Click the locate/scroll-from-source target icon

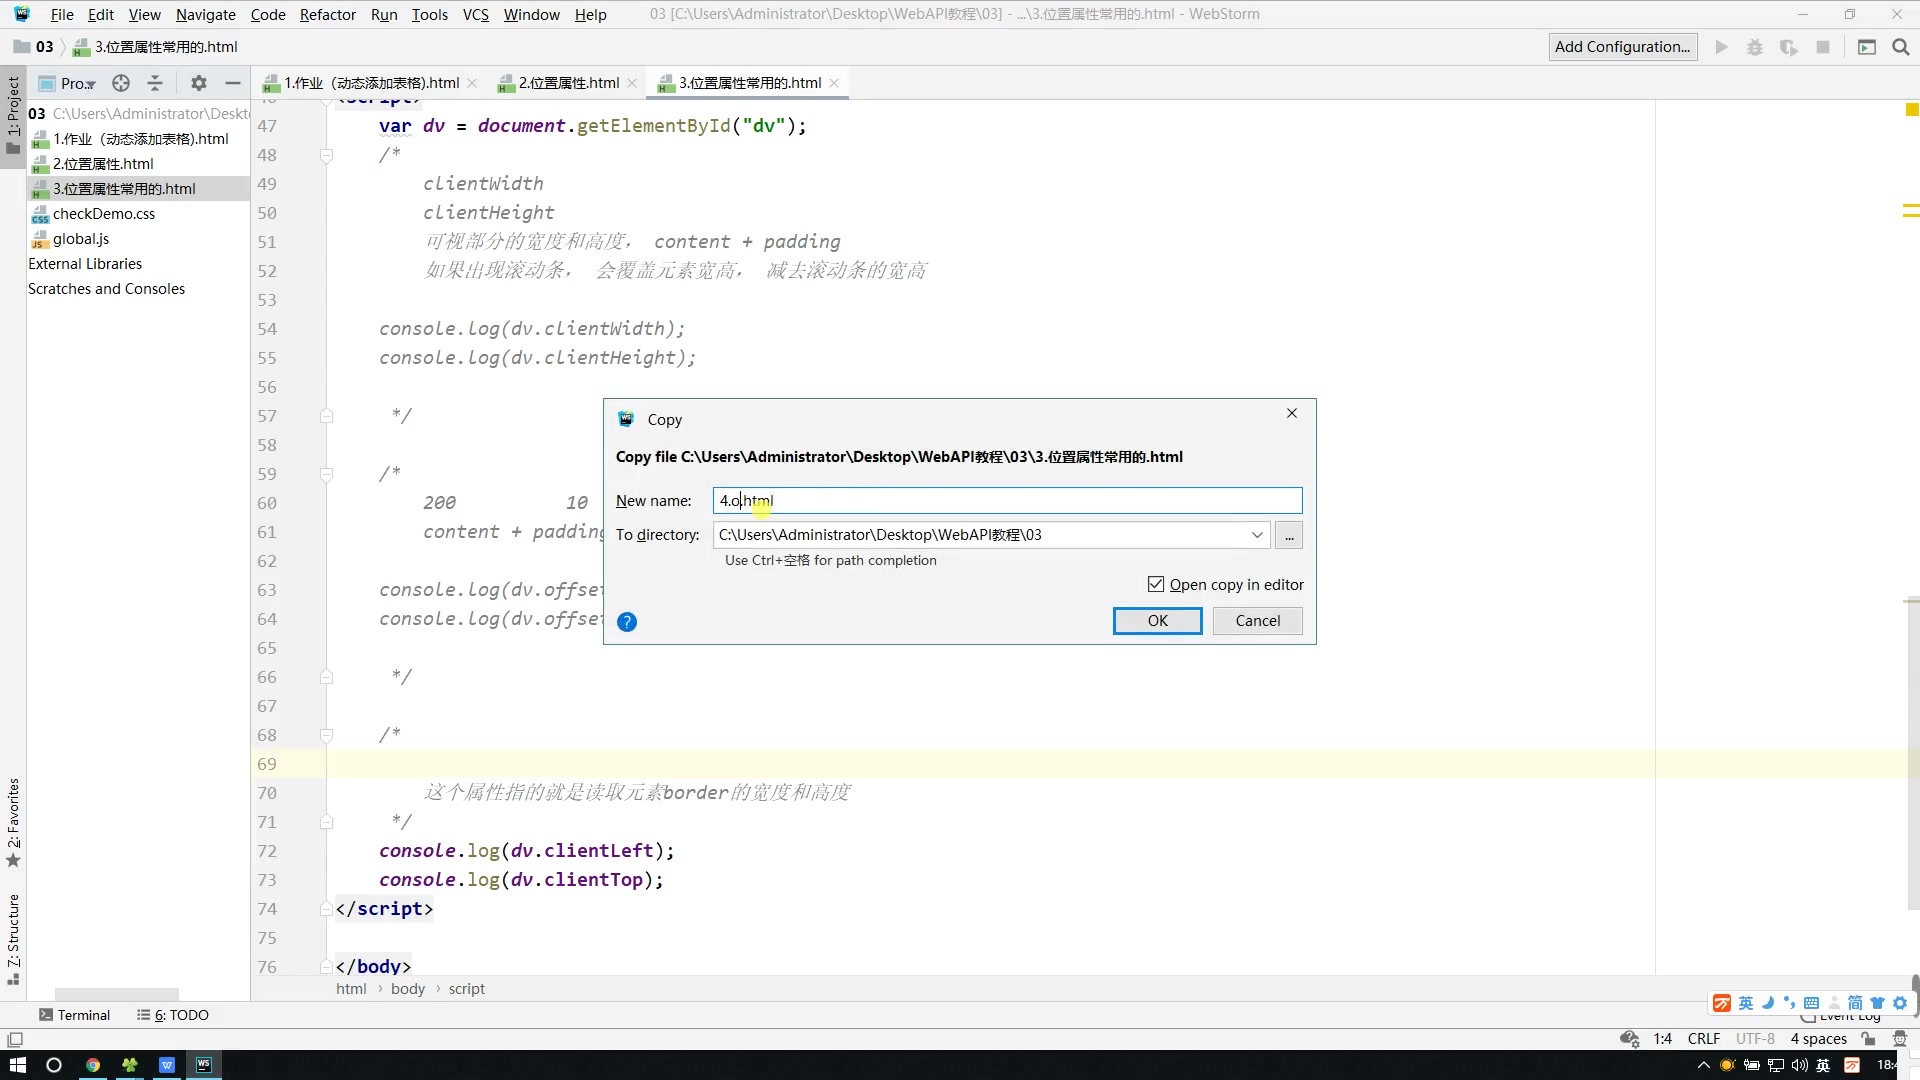pyautogui.click(x=121, y=83)
